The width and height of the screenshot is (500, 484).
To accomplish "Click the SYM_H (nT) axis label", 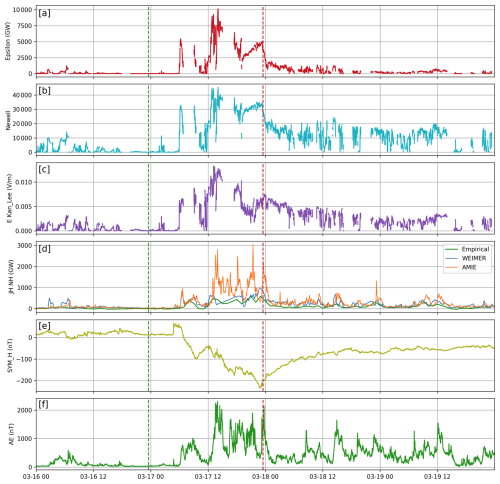I will [x=10, y=356].
